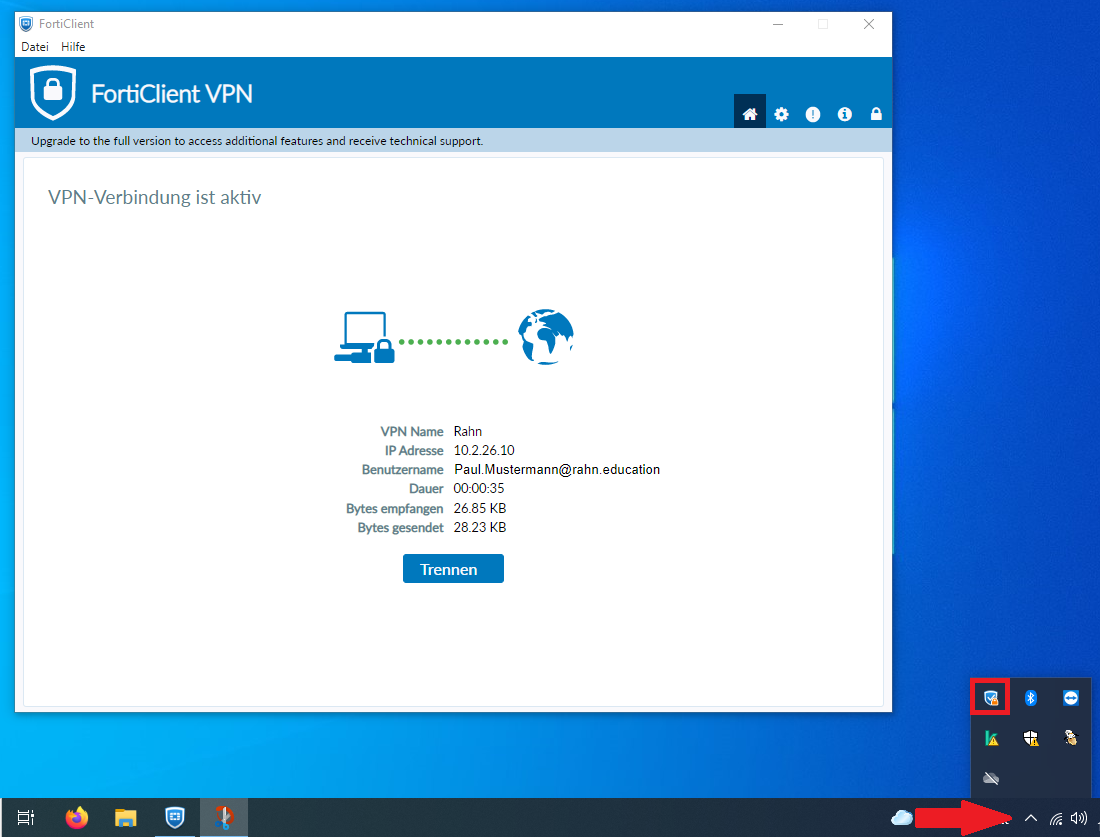
Task: Open the network Wi-Fi icon in the taskbar
Action: (1056, 818)
